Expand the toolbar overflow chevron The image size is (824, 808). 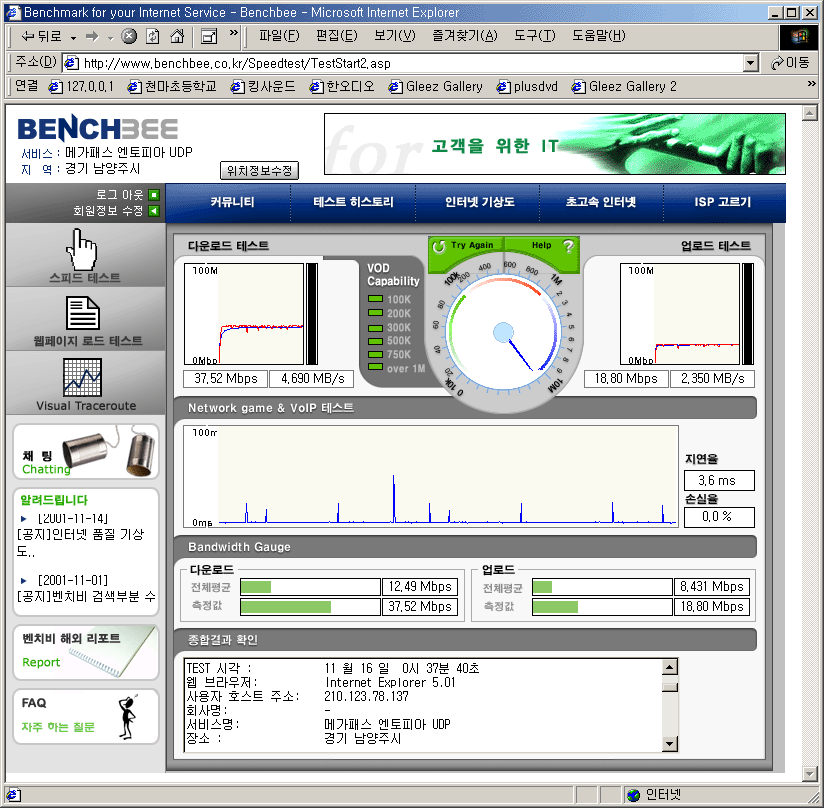pyautogui.click(x=233, y=34)
